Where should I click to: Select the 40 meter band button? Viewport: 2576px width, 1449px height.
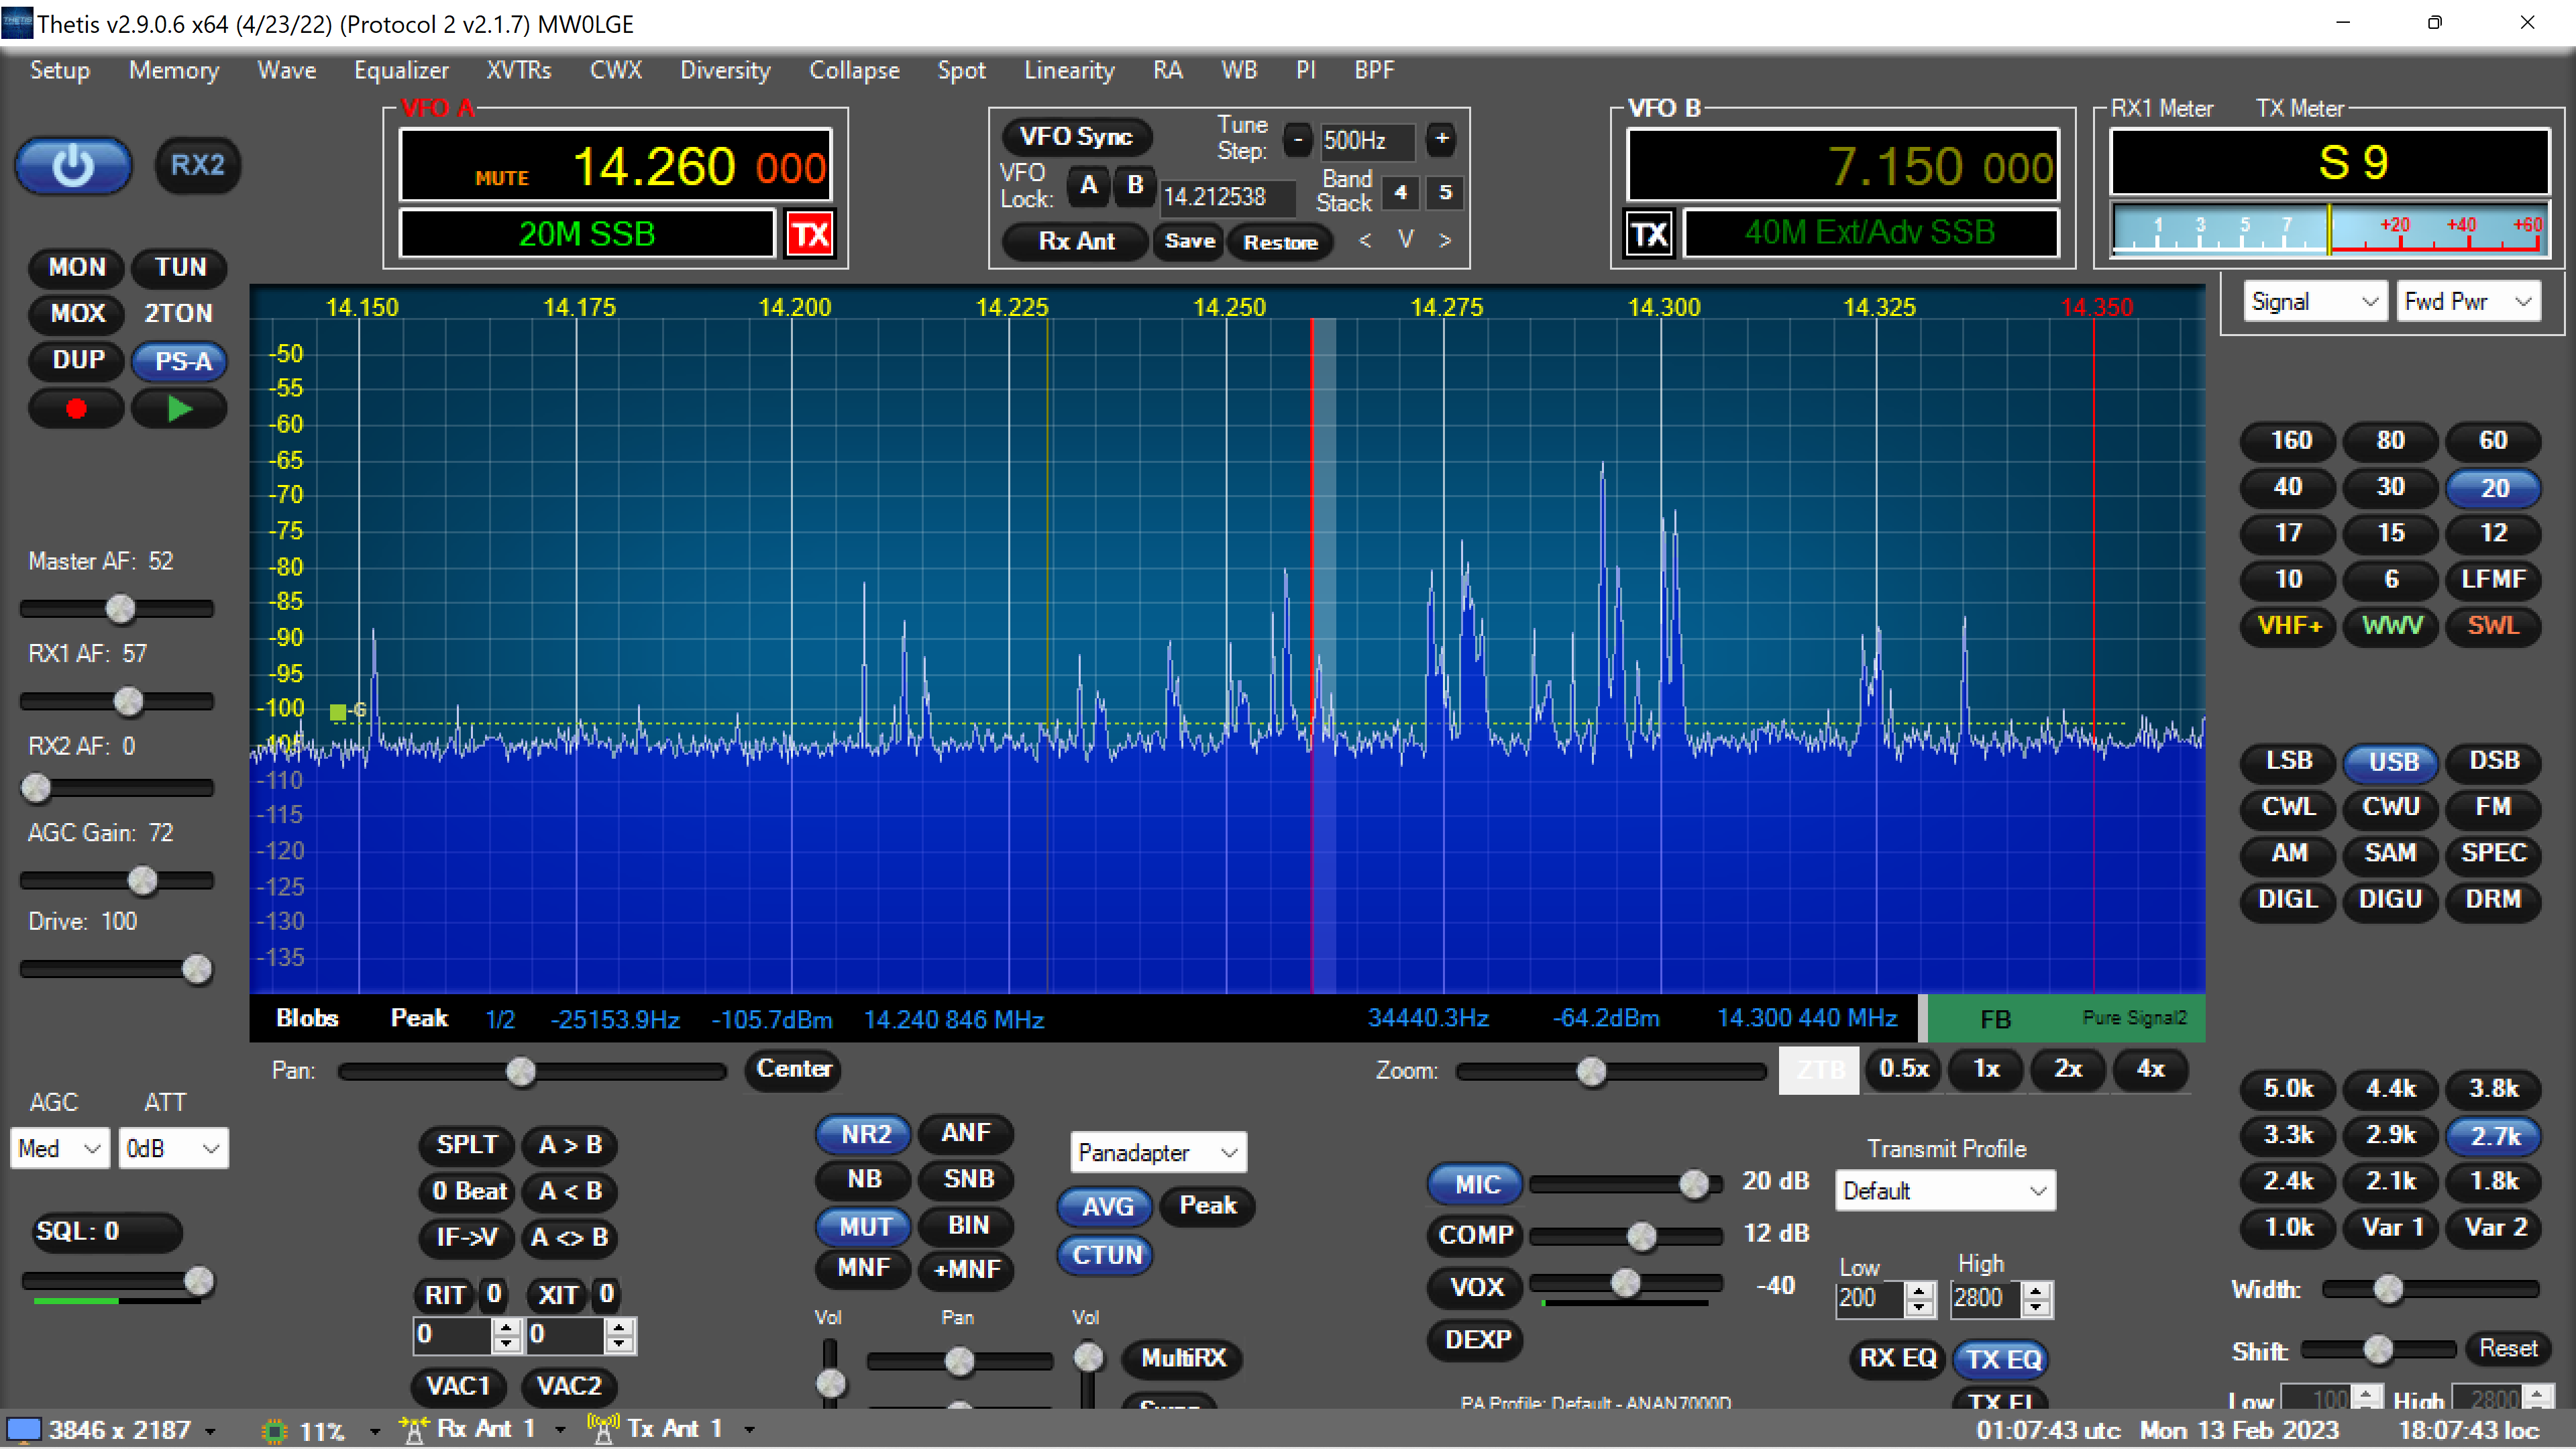point(2288,487)
